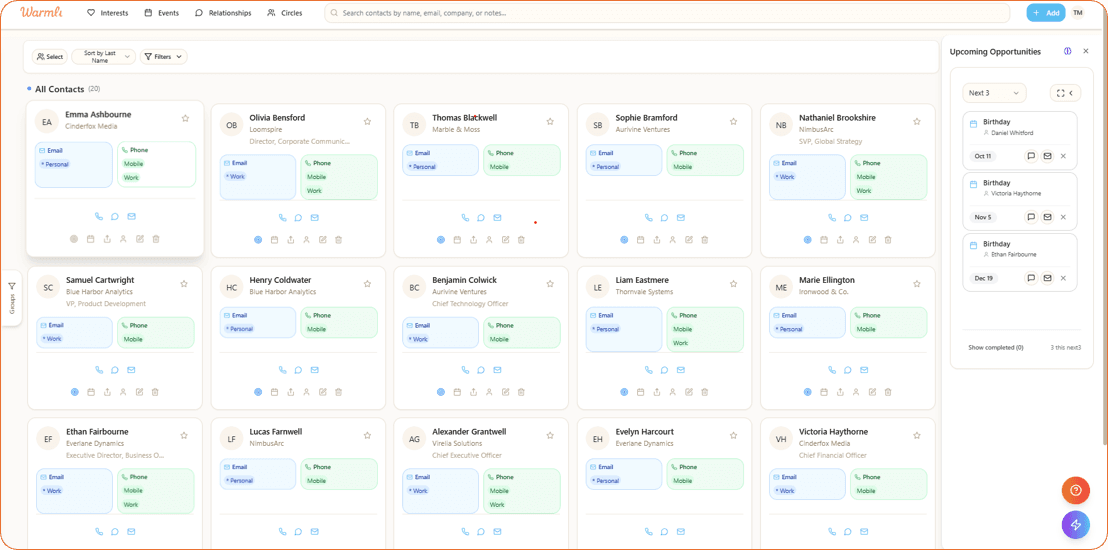Toggle the star on Liam Eastmere's card
This screenshot has width=1108, height=550.
(733, 283)
